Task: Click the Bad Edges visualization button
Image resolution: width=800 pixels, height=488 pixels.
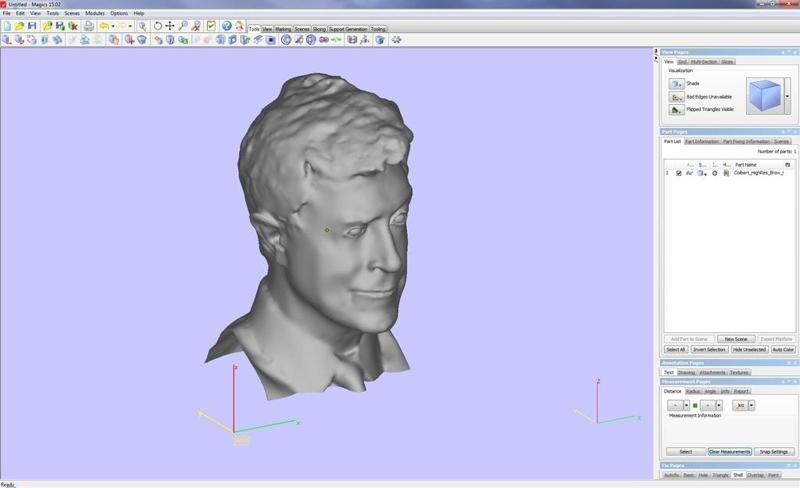Action: pos(677,97)
